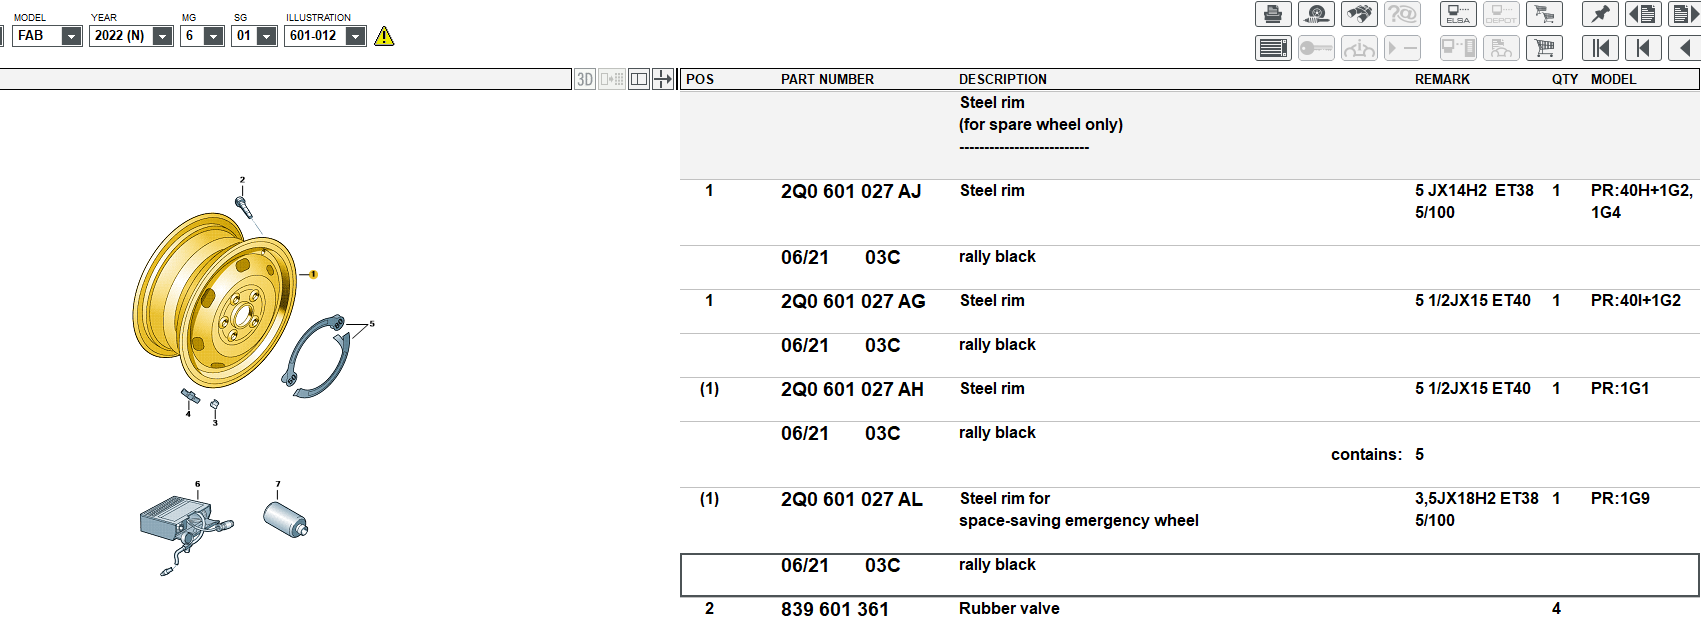Expand the YEAR dropdown showing 2022 (N)
This screenshot has width=1701, height=636.
point(162,36)
